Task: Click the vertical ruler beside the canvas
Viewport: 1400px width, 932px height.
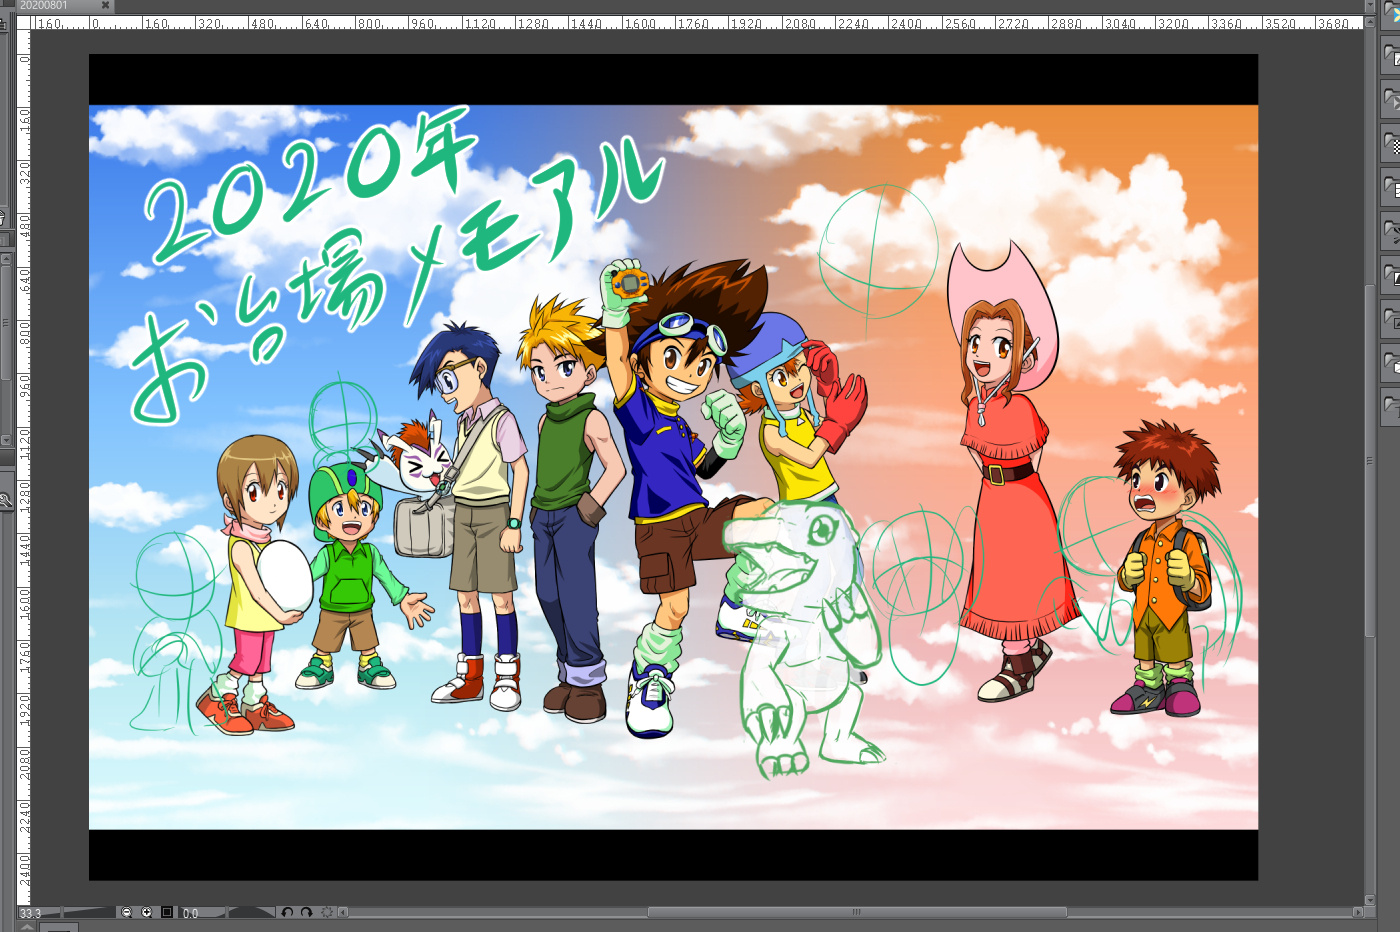Action: [x=25, y=466]
